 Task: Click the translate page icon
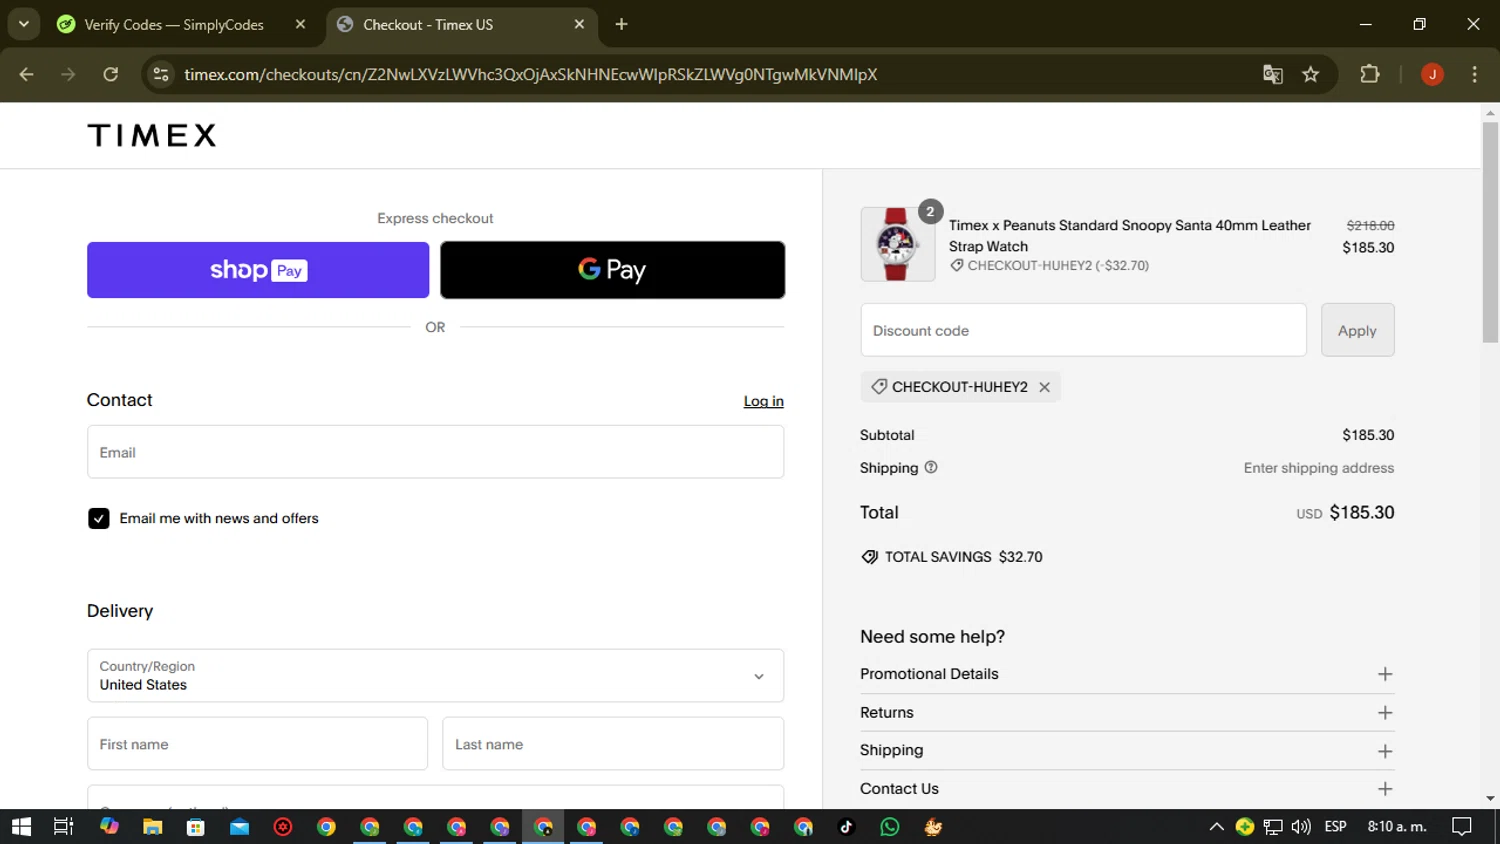click(1272, 74)
